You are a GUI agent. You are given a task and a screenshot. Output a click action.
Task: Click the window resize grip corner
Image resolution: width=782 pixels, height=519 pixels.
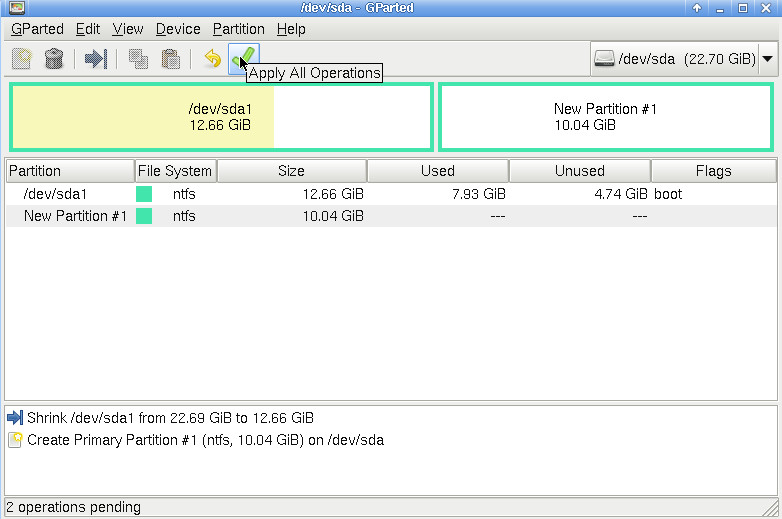point(771,508)
